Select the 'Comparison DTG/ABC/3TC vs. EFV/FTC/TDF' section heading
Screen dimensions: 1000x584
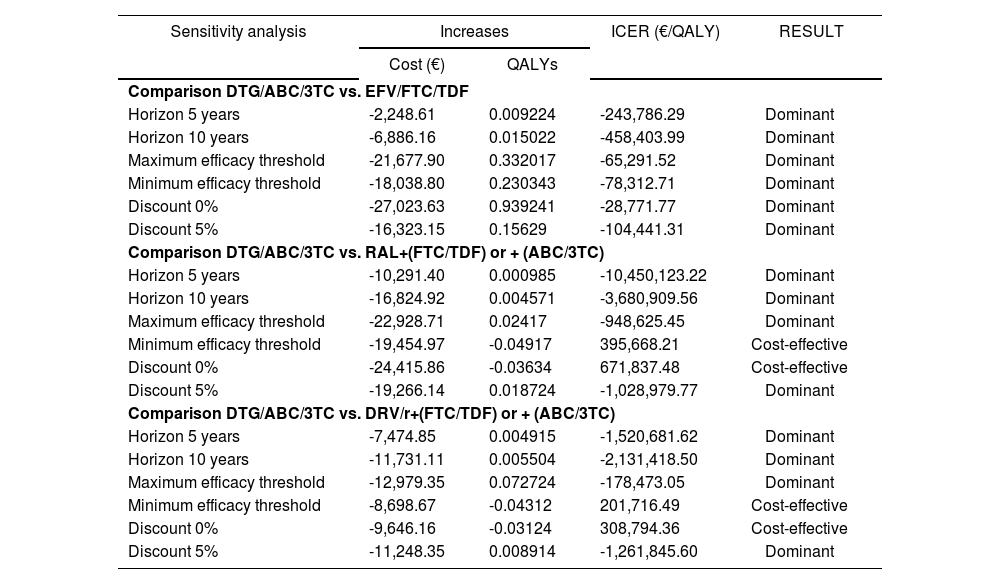click(x=298, y=92)
